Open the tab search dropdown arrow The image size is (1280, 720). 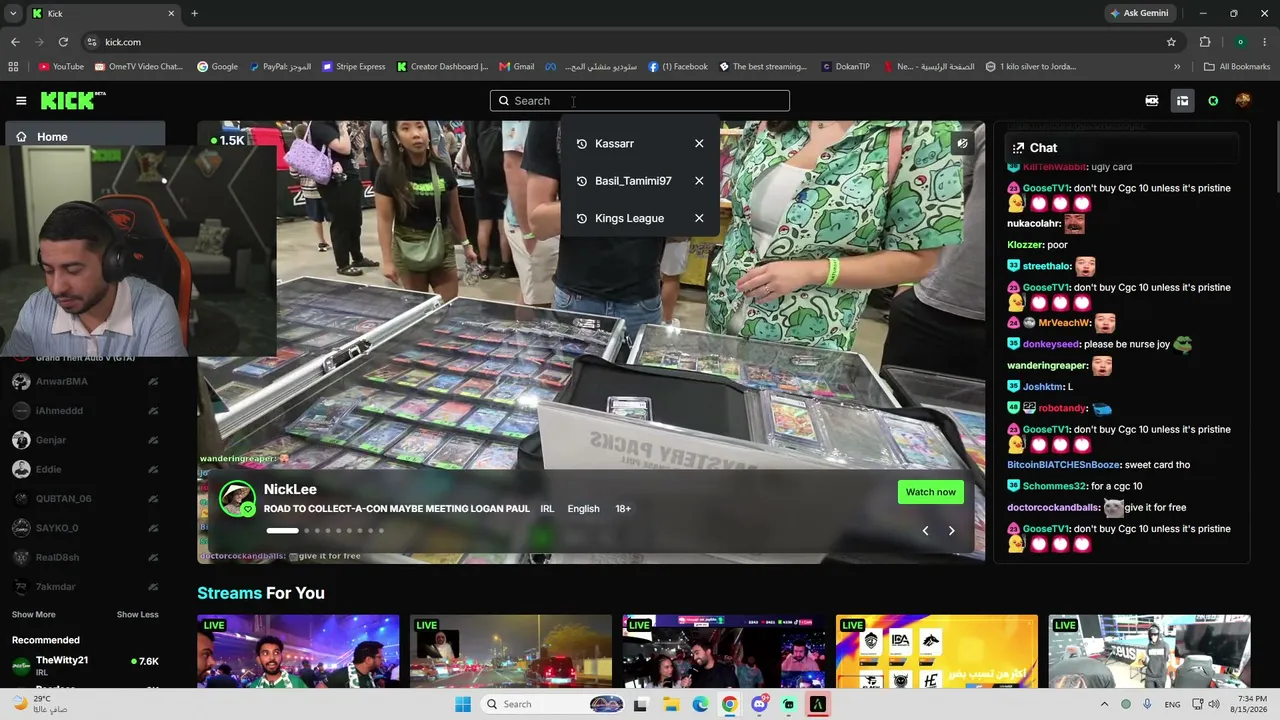tap(12, 13)
